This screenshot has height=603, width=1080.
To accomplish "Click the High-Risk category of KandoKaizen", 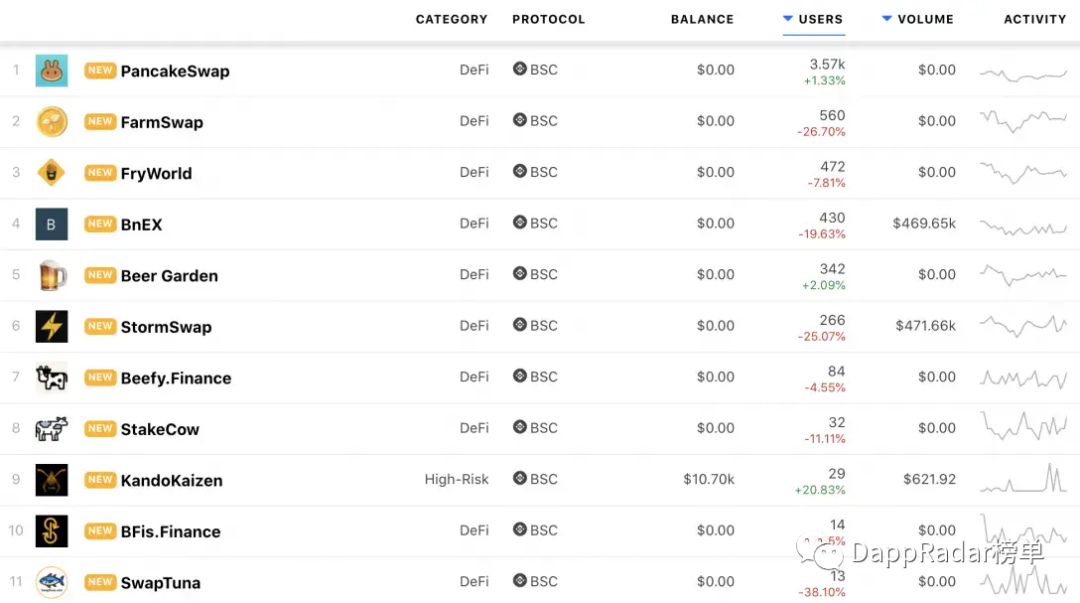I will coord(456,479).
